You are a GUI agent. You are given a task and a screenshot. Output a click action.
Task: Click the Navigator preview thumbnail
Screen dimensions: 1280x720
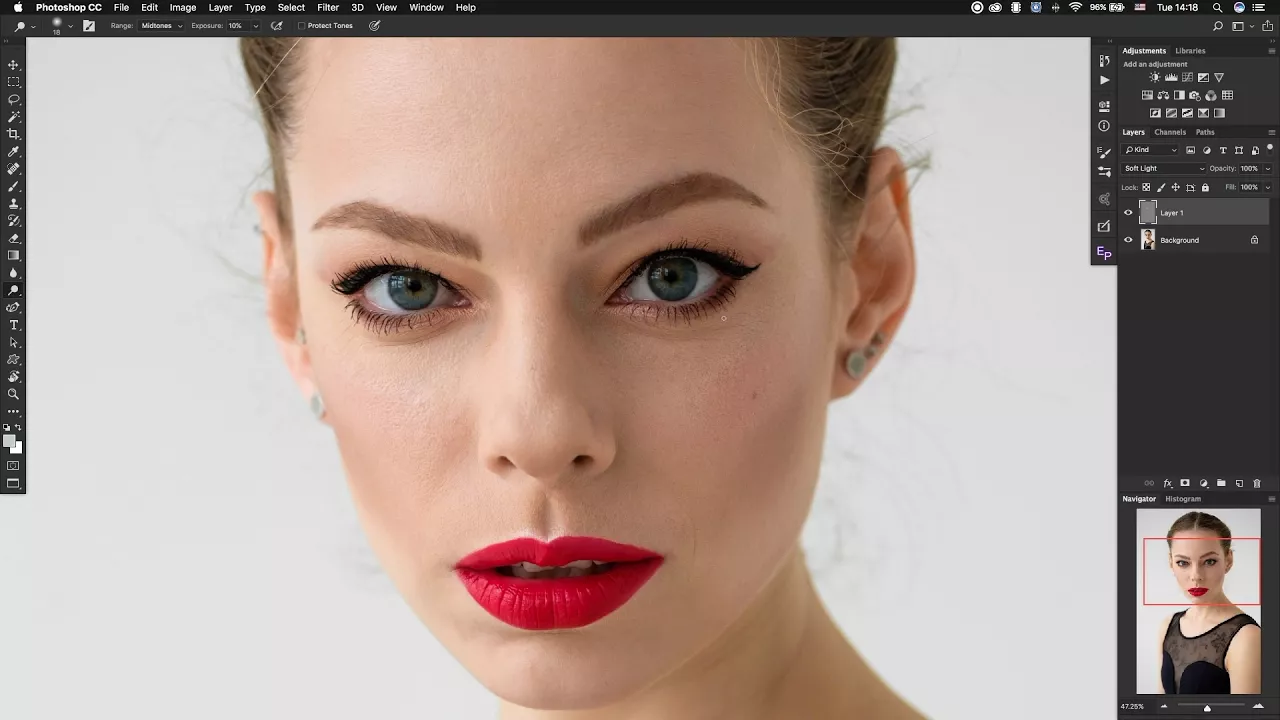click(1199, 601)
